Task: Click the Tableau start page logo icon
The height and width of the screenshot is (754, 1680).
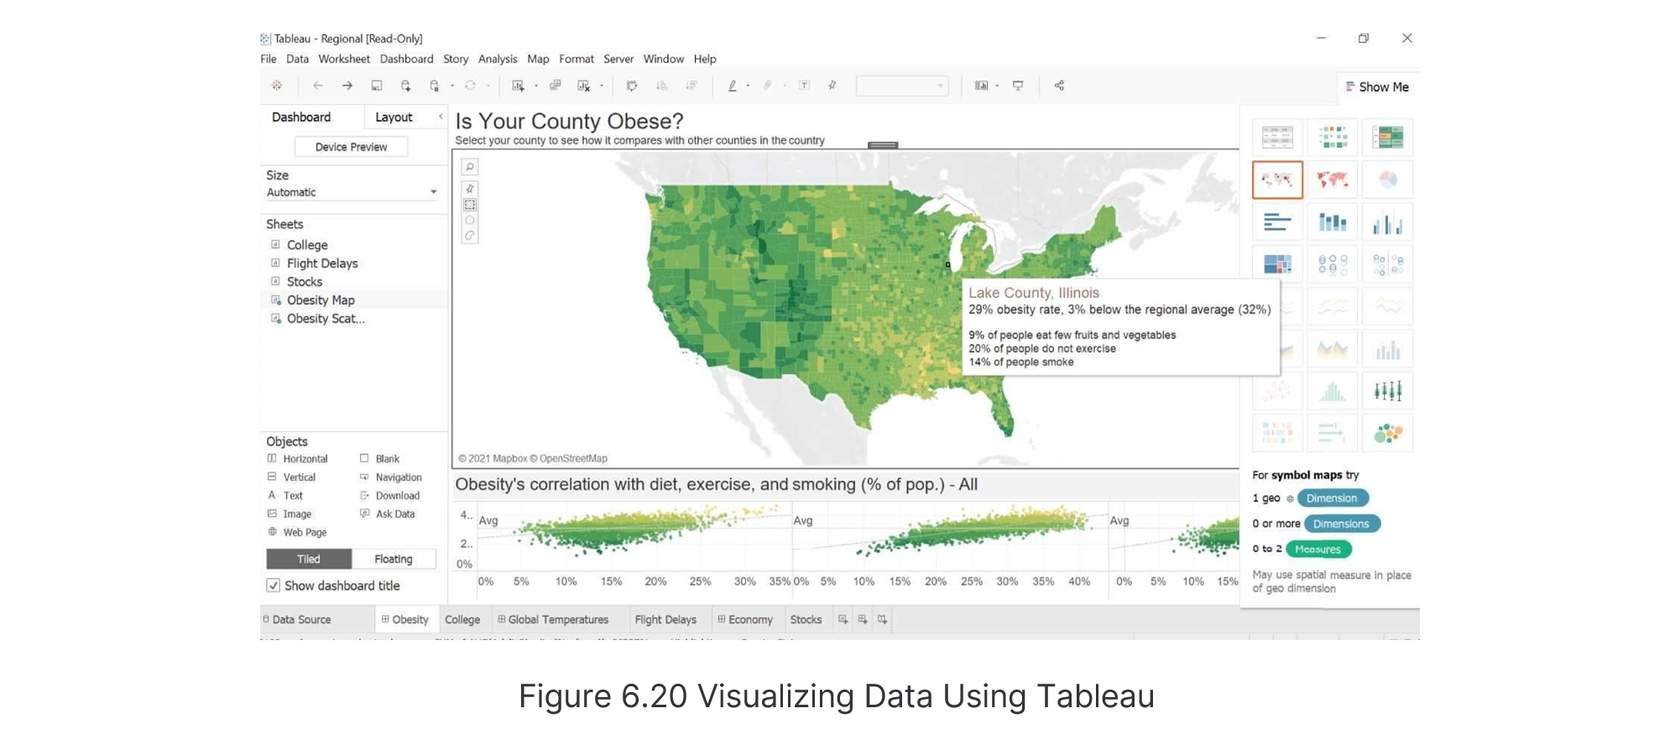Action: pyautogui.click(x=277, y=86)
